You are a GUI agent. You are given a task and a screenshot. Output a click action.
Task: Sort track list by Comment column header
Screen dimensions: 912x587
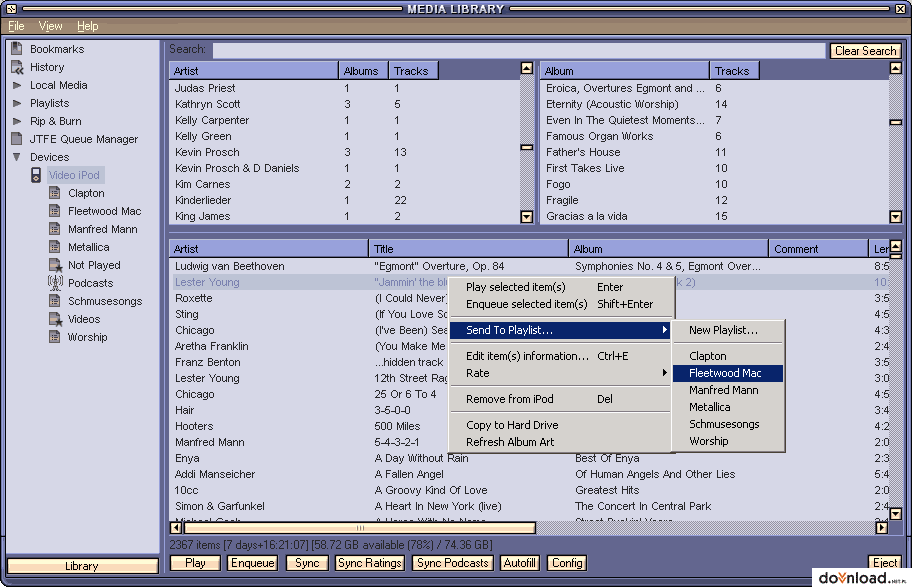point(818,249)
